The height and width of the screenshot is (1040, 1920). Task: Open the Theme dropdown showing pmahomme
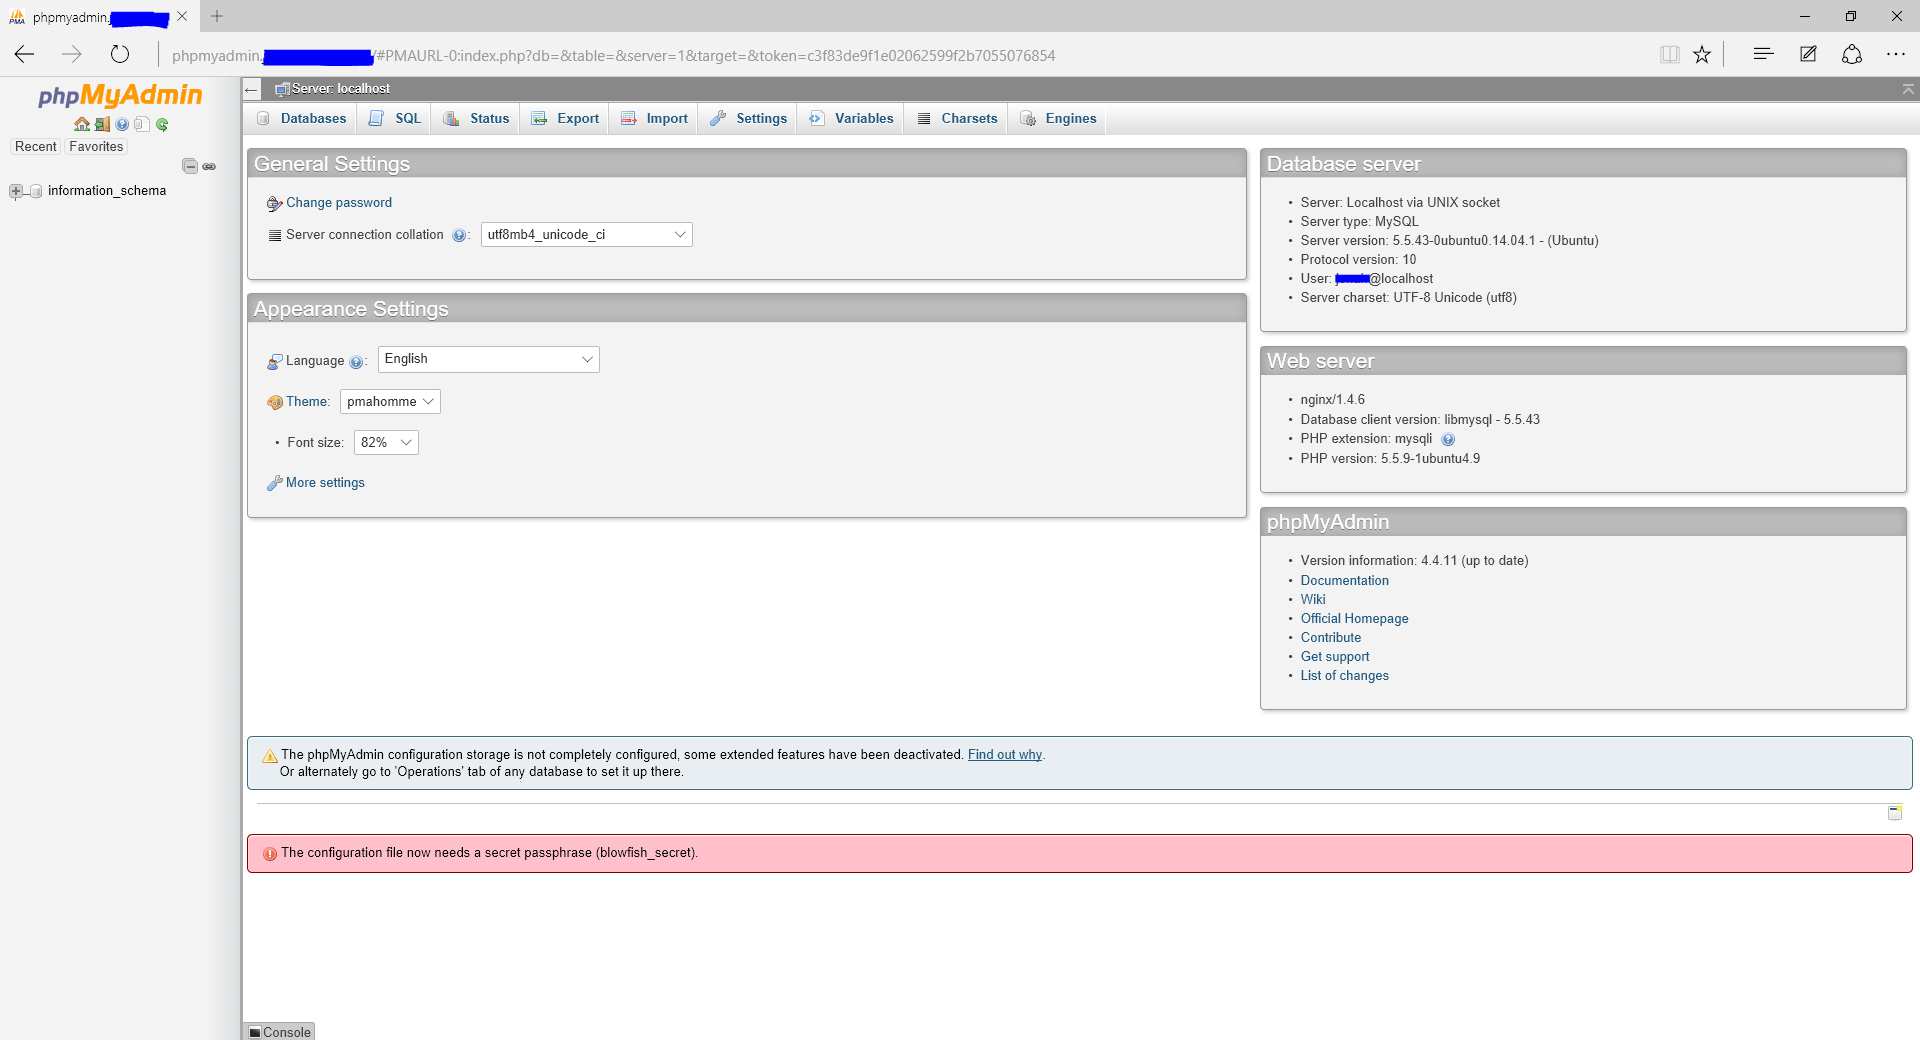coord(390,402)
